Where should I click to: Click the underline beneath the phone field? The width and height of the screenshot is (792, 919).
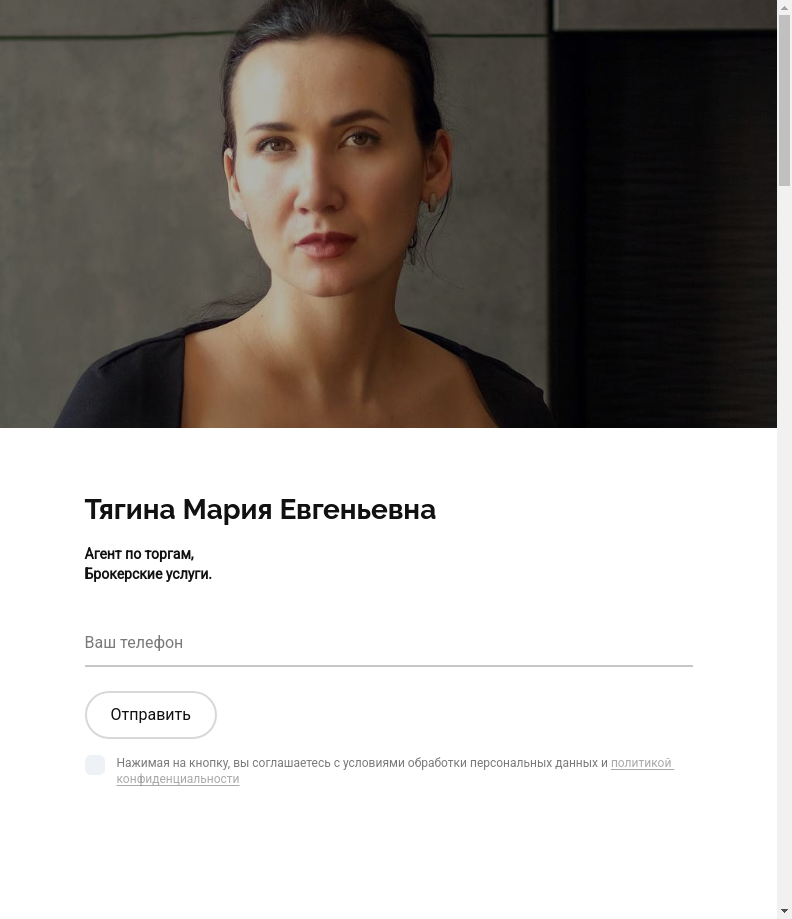click(x=389, y=666)
